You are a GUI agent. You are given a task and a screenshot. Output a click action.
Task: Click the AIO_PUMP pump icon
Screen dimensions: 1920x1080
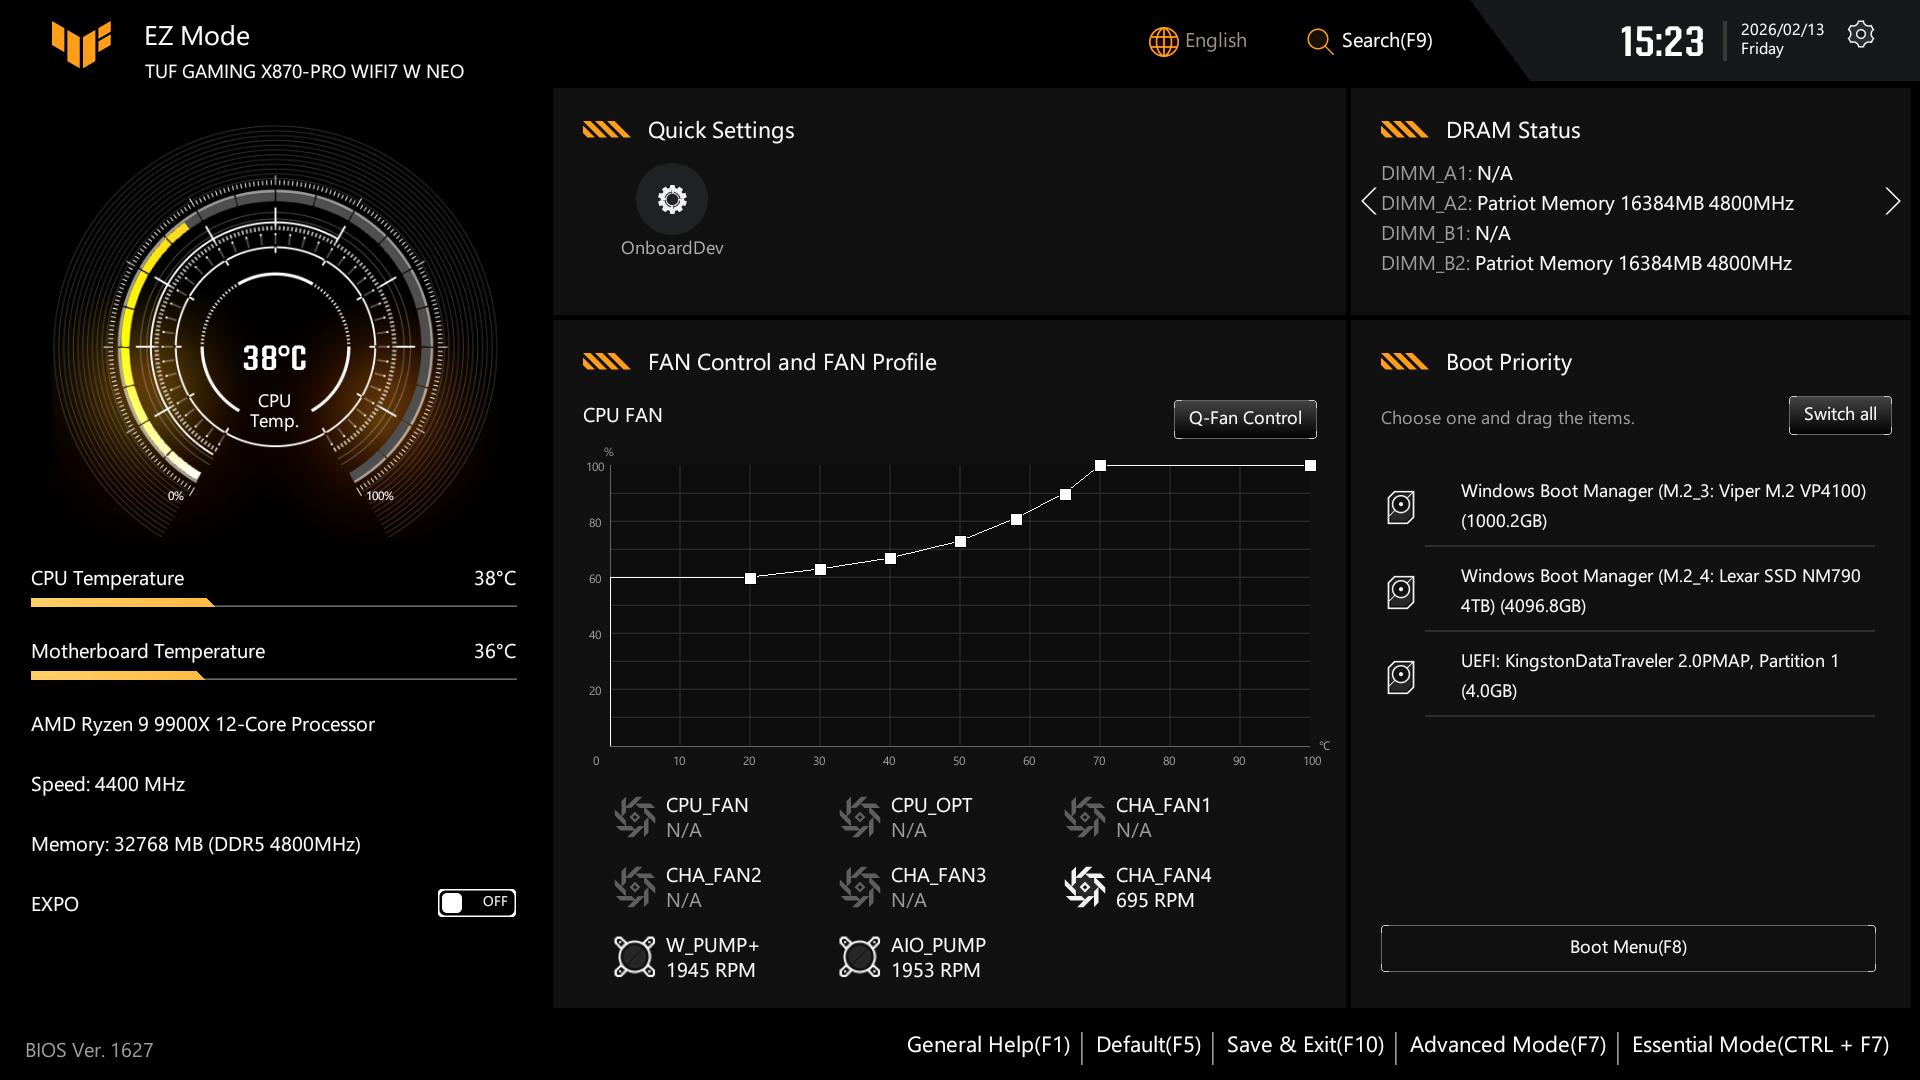point(859,956)
